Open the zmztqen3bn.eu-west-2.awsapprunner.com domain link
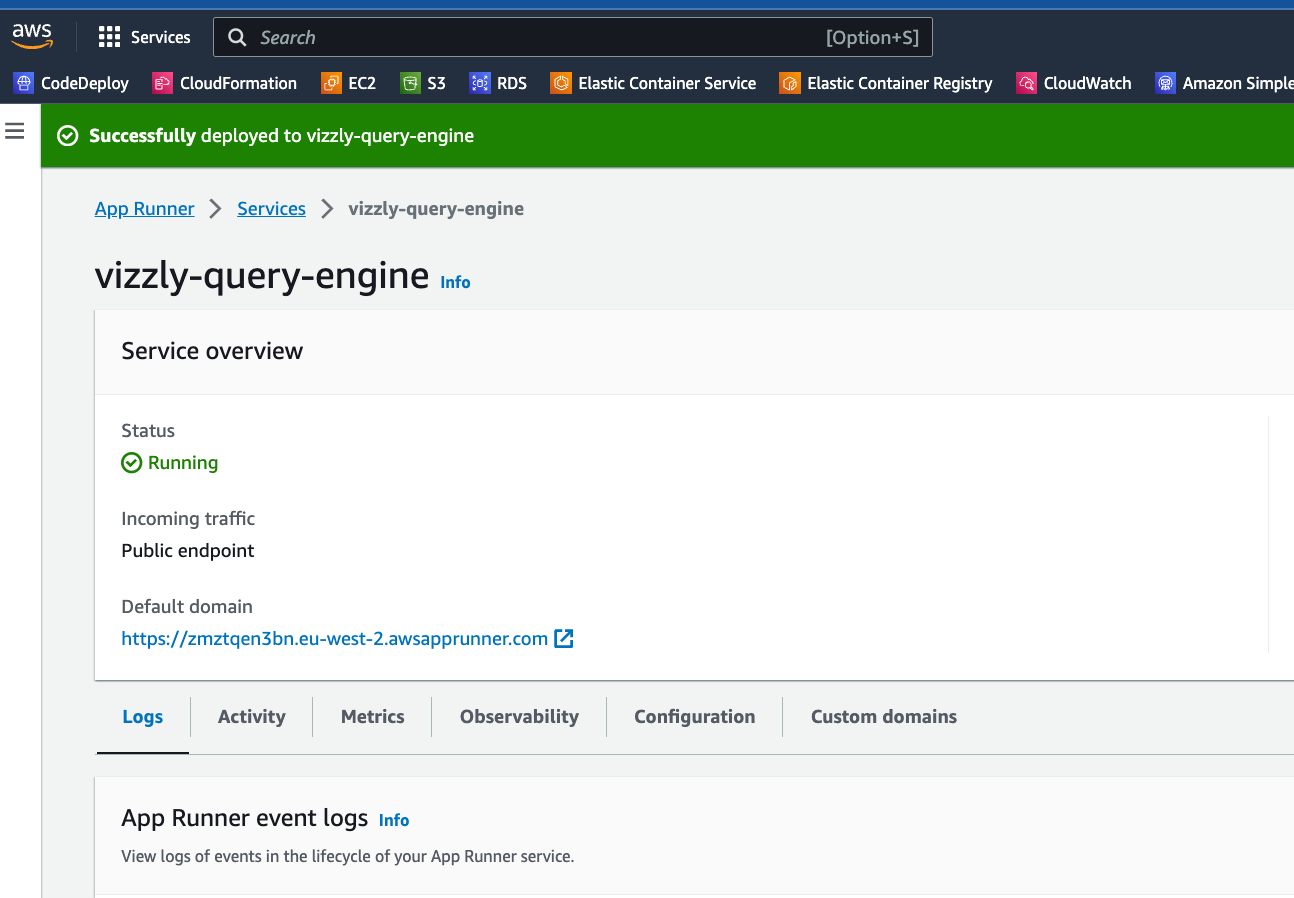Viewport: 1294px width, 898px height. pos(334,638)
